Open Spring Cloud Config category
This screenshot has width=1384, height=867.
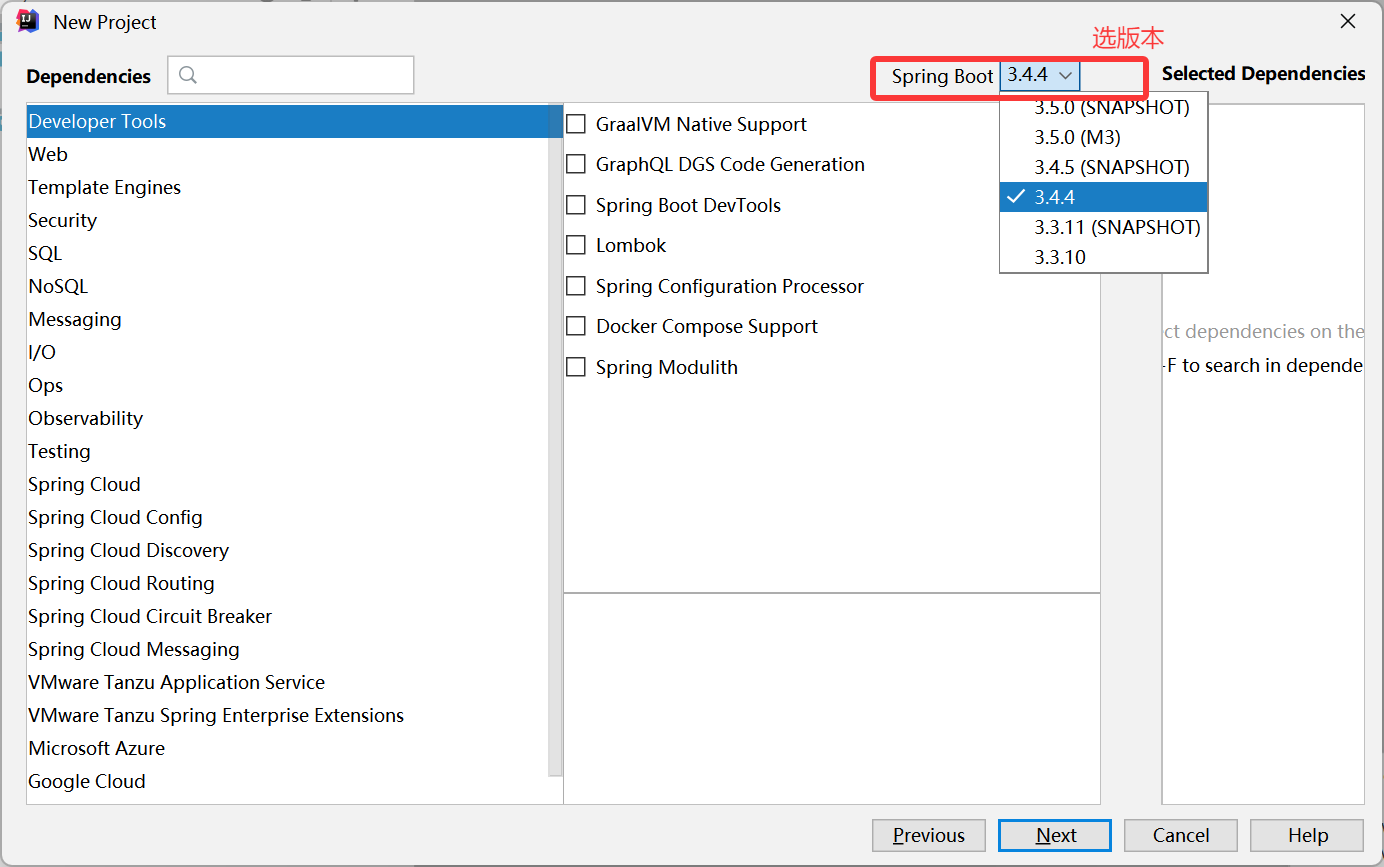(288, 517)
